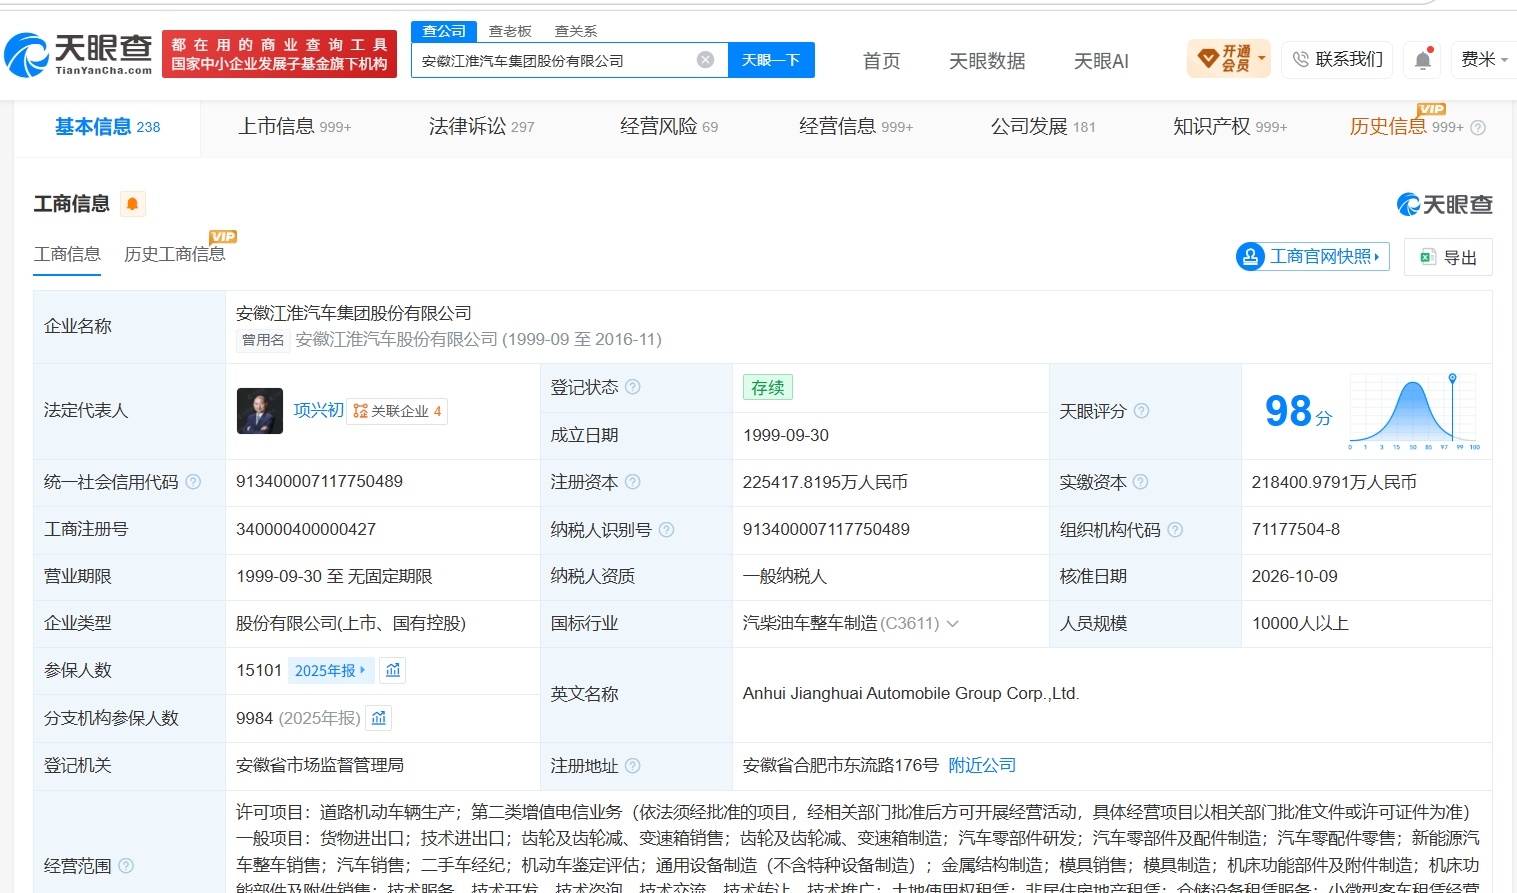Image resolution: width=1517 pixels, height=893 pixels.
Task: Open help icon next to 注册资本
Action: [632, 482]
